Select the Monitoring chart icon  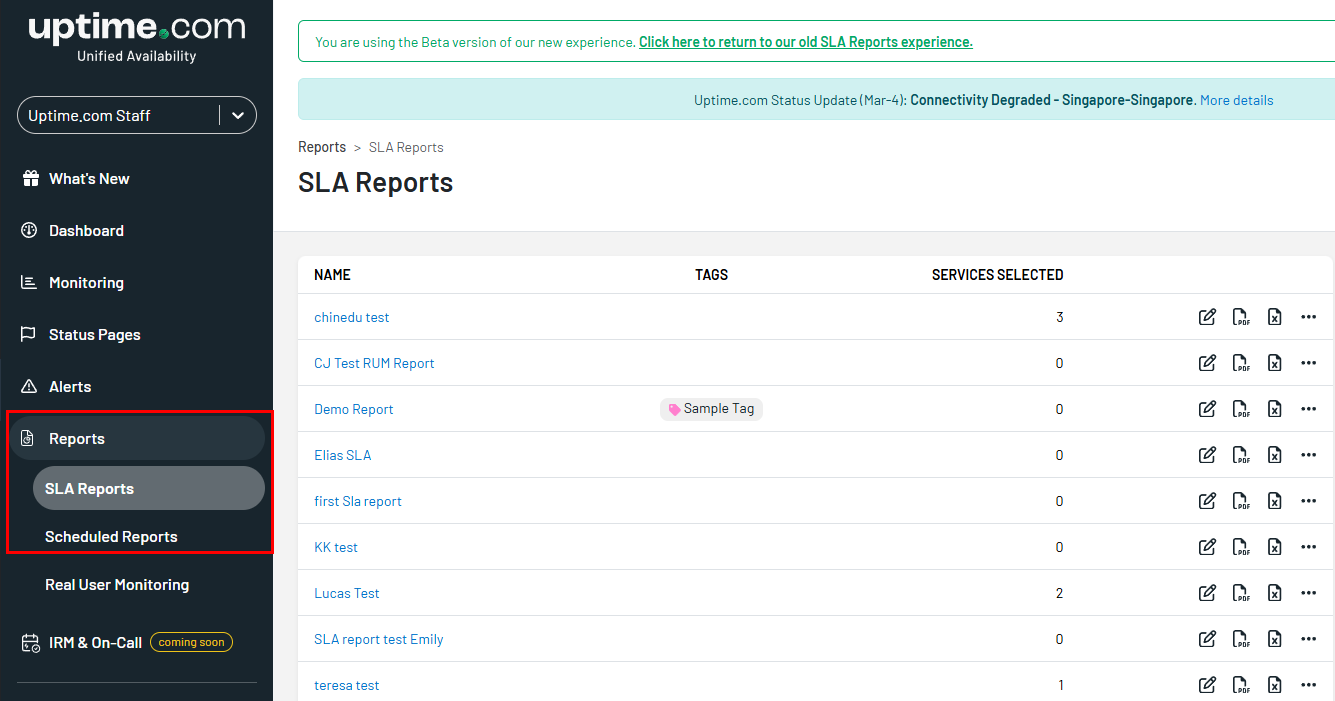point(29,283)
